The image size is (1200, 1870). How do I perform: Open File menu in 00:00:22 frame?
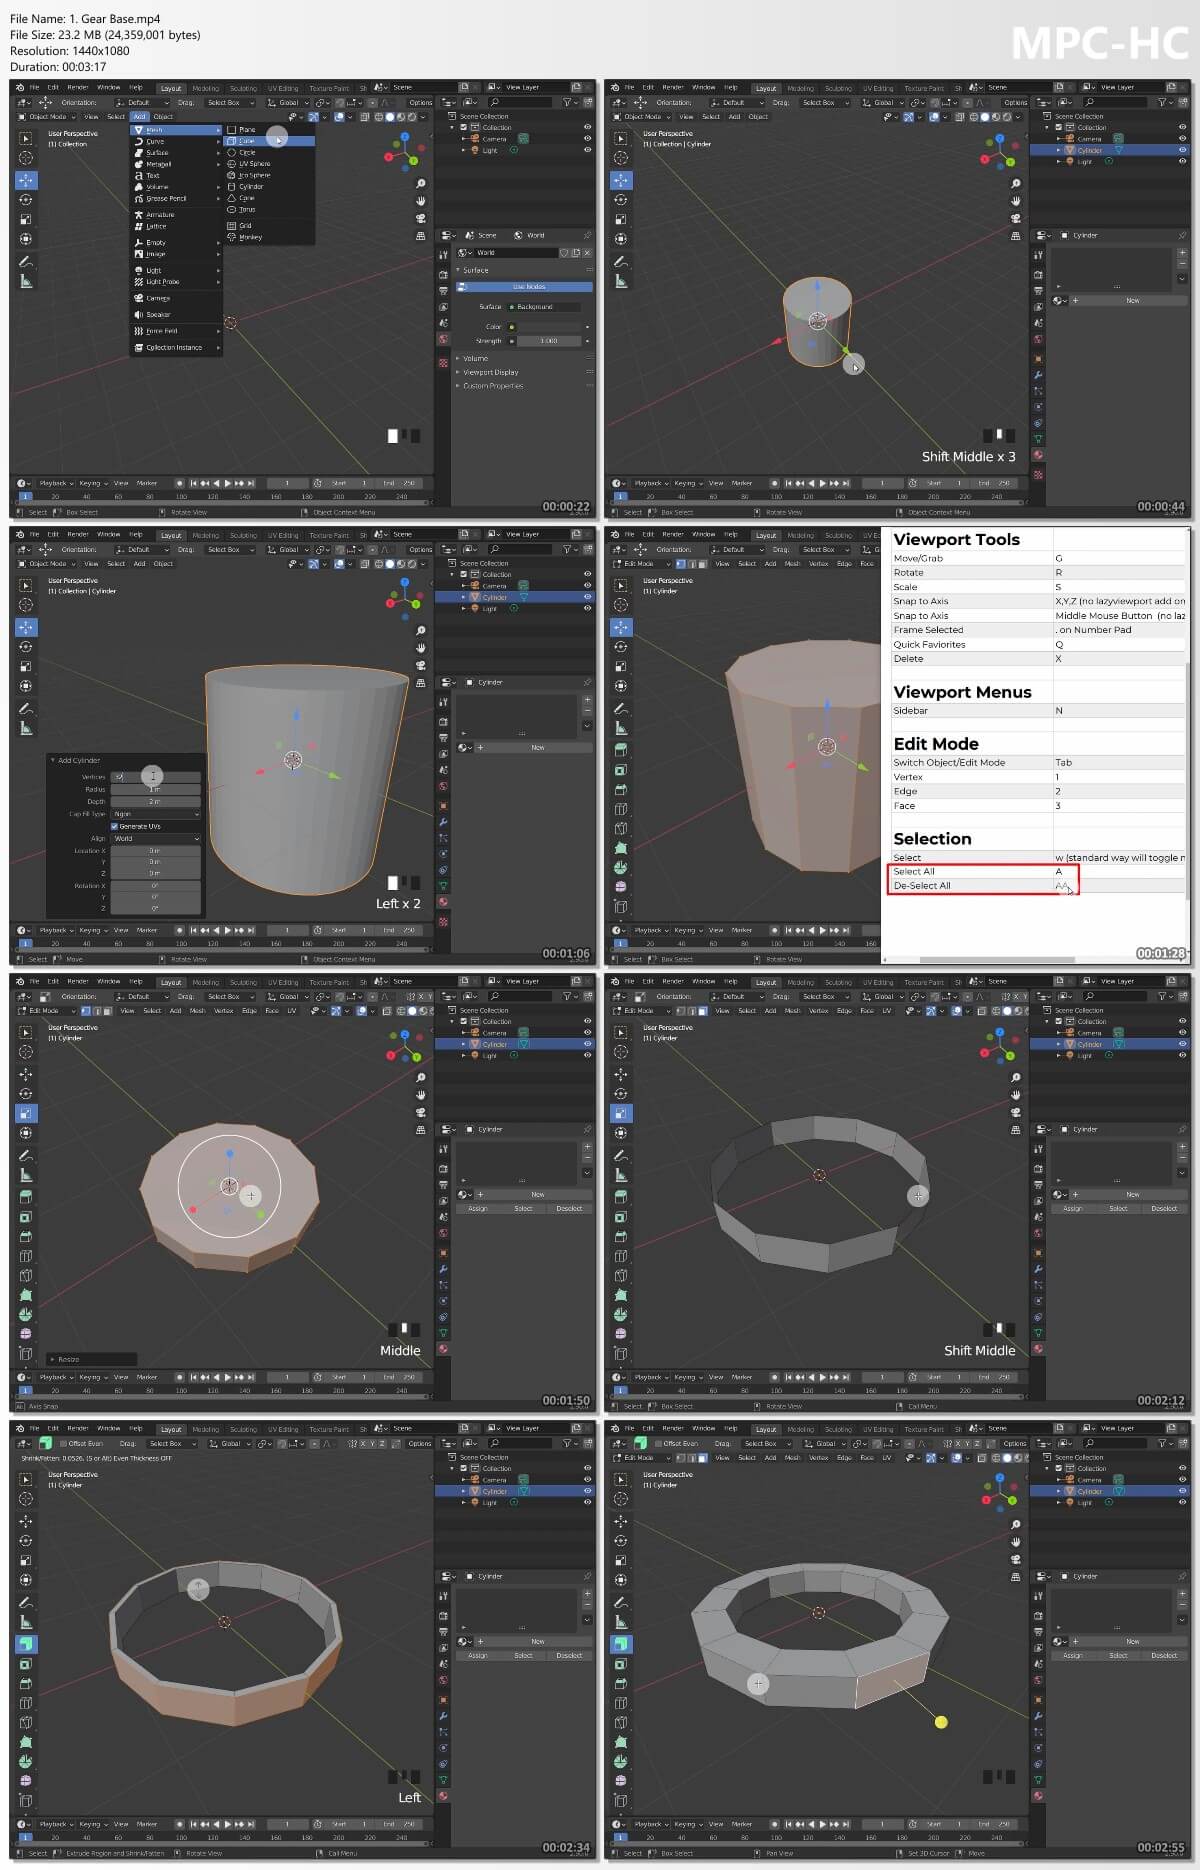pyautogui.click(x=35, y=88)
